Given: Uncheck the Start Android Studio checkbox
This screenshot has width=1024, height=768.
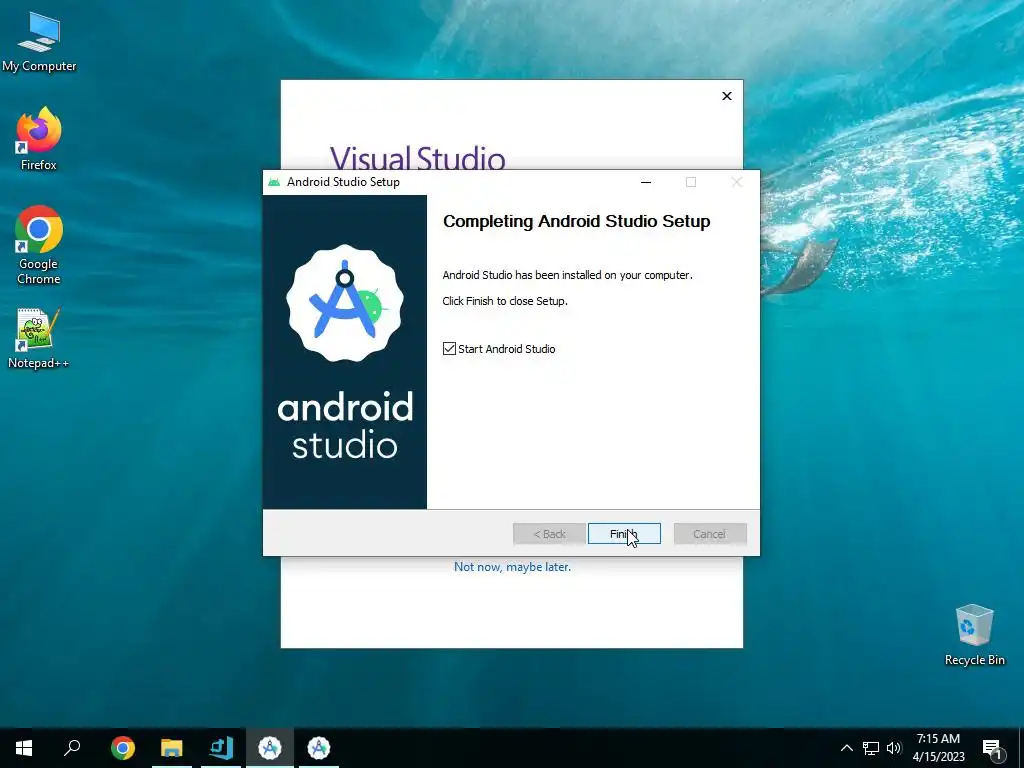Looking at the screenshot, I should click(x=449, y=349).
